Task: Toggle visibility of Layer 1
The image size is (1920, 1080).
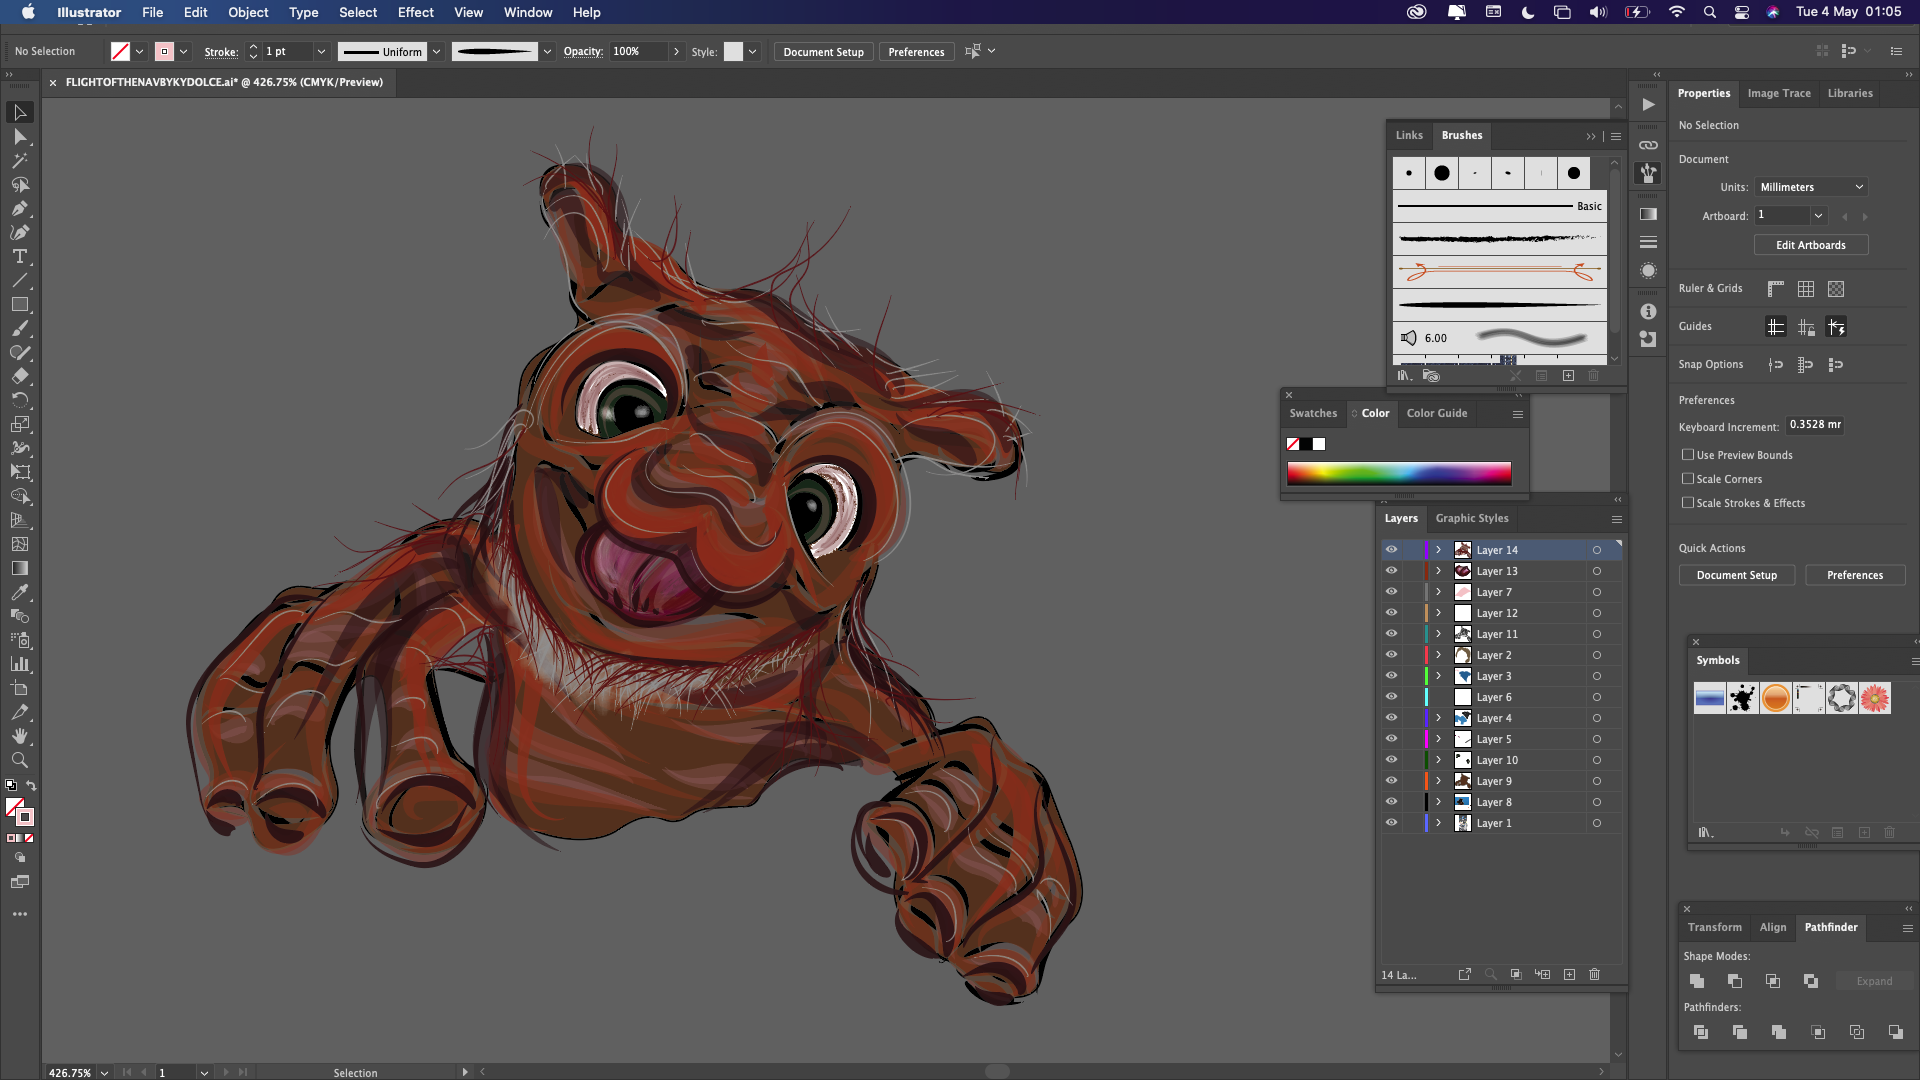Action: click(1391, 822)
